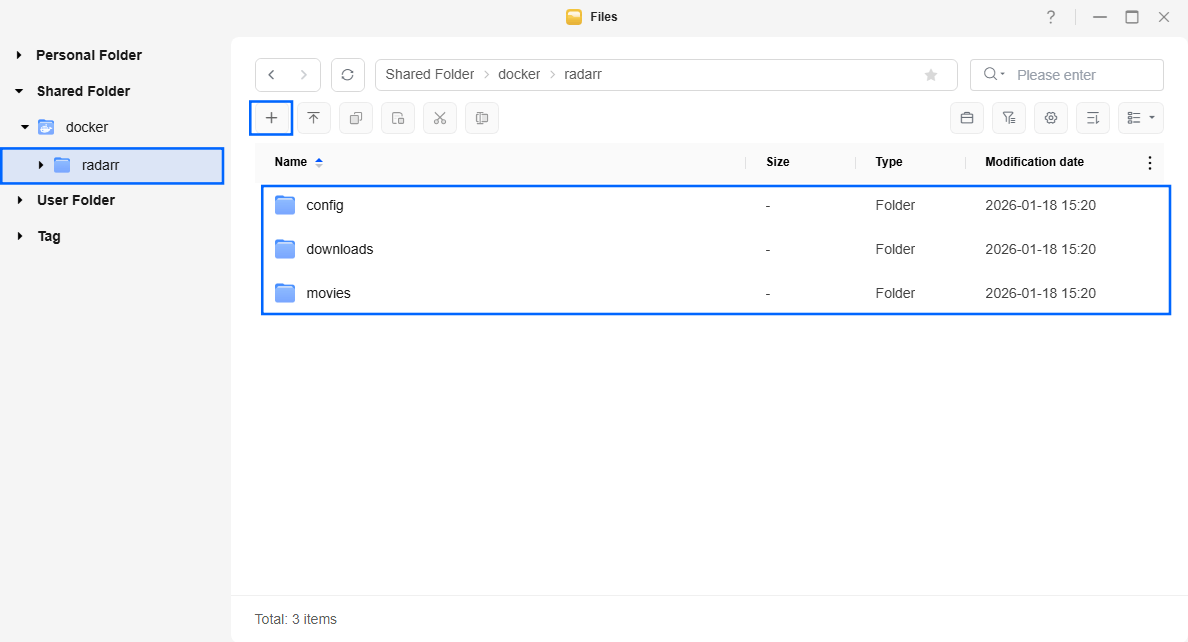Viewport: 1188px width, 642px height.
Task: Collapse the Shared Folder tree node
Action: click(x=19, y=91)
